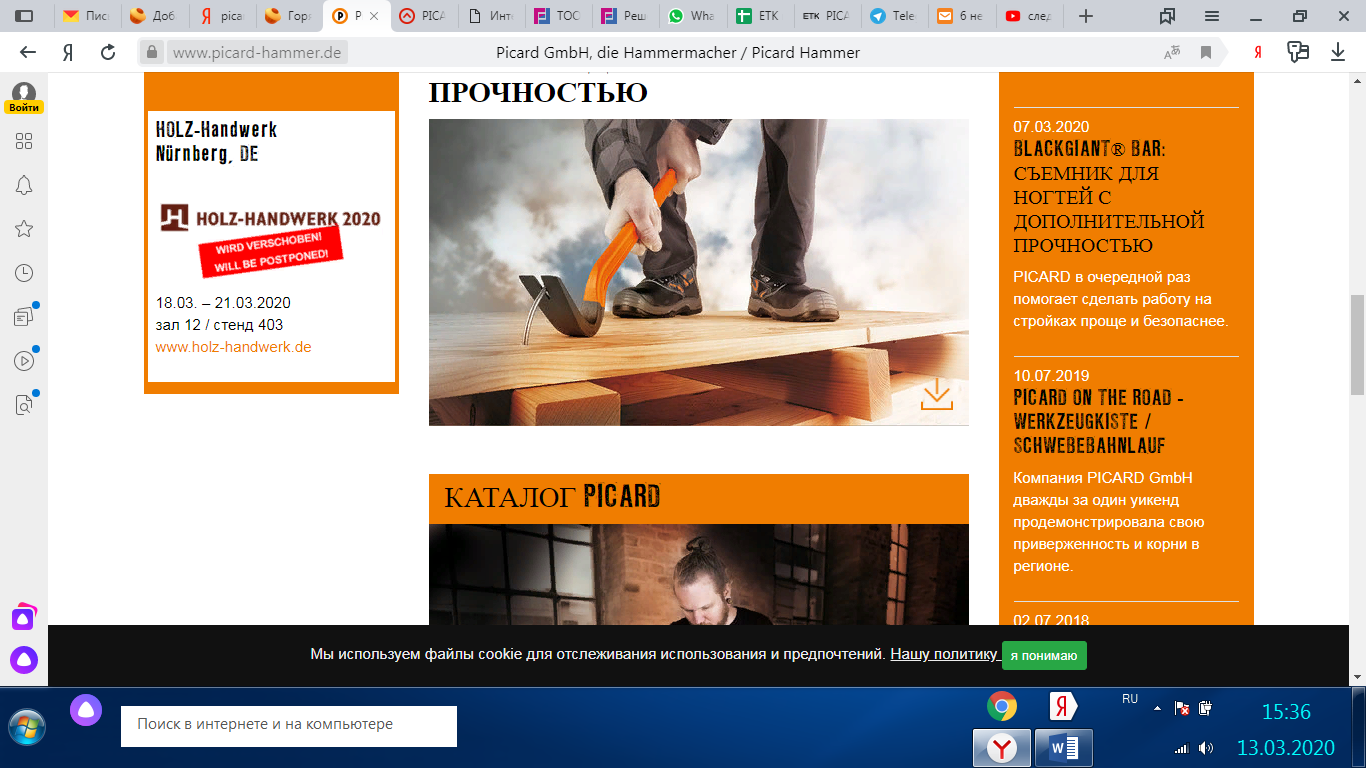Image resolution: width=1366 pixels, height=768 pixels.
Task: Switch the RU language indicator
Action: 1130,699
